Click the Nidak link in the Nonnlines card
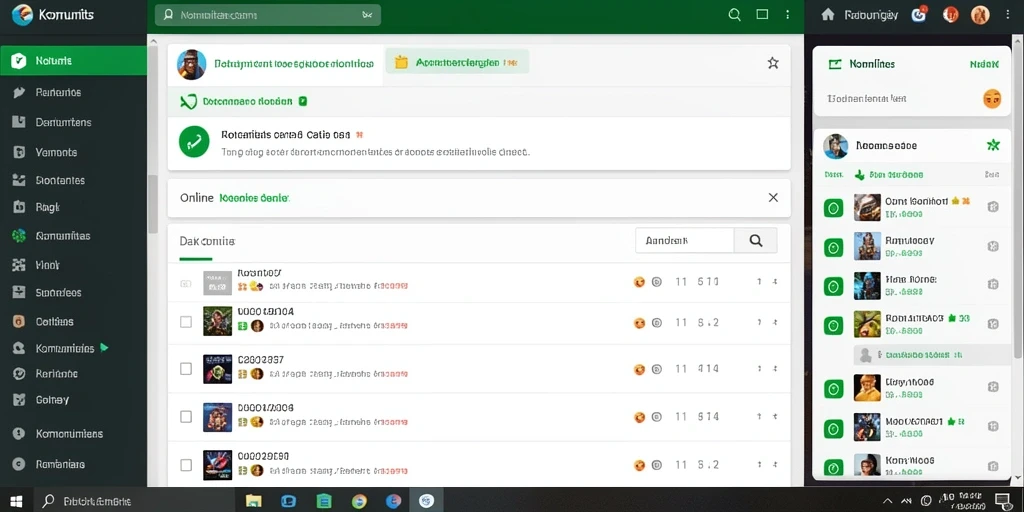Viewport: 1024px width, 512px height. click(984, 64)
